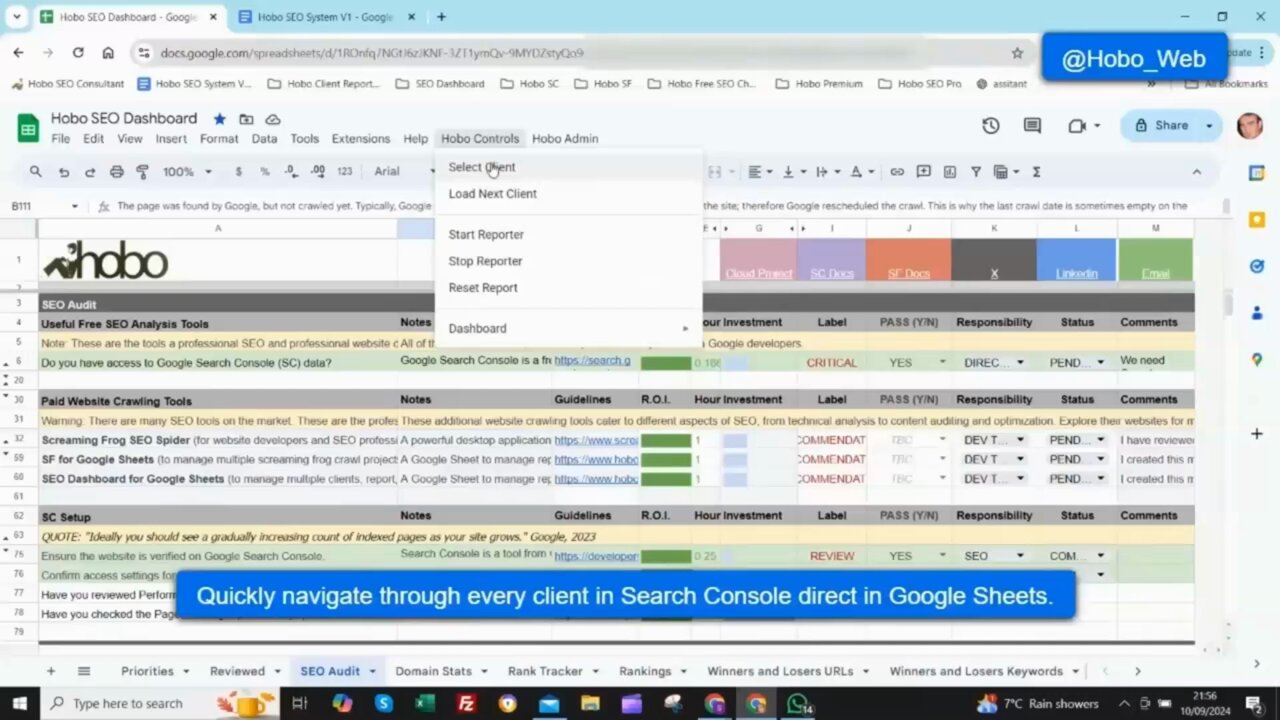The width and height of the screenshot is (1280, 720).
Task: Open version history clock icon
Action: [990, 126]
